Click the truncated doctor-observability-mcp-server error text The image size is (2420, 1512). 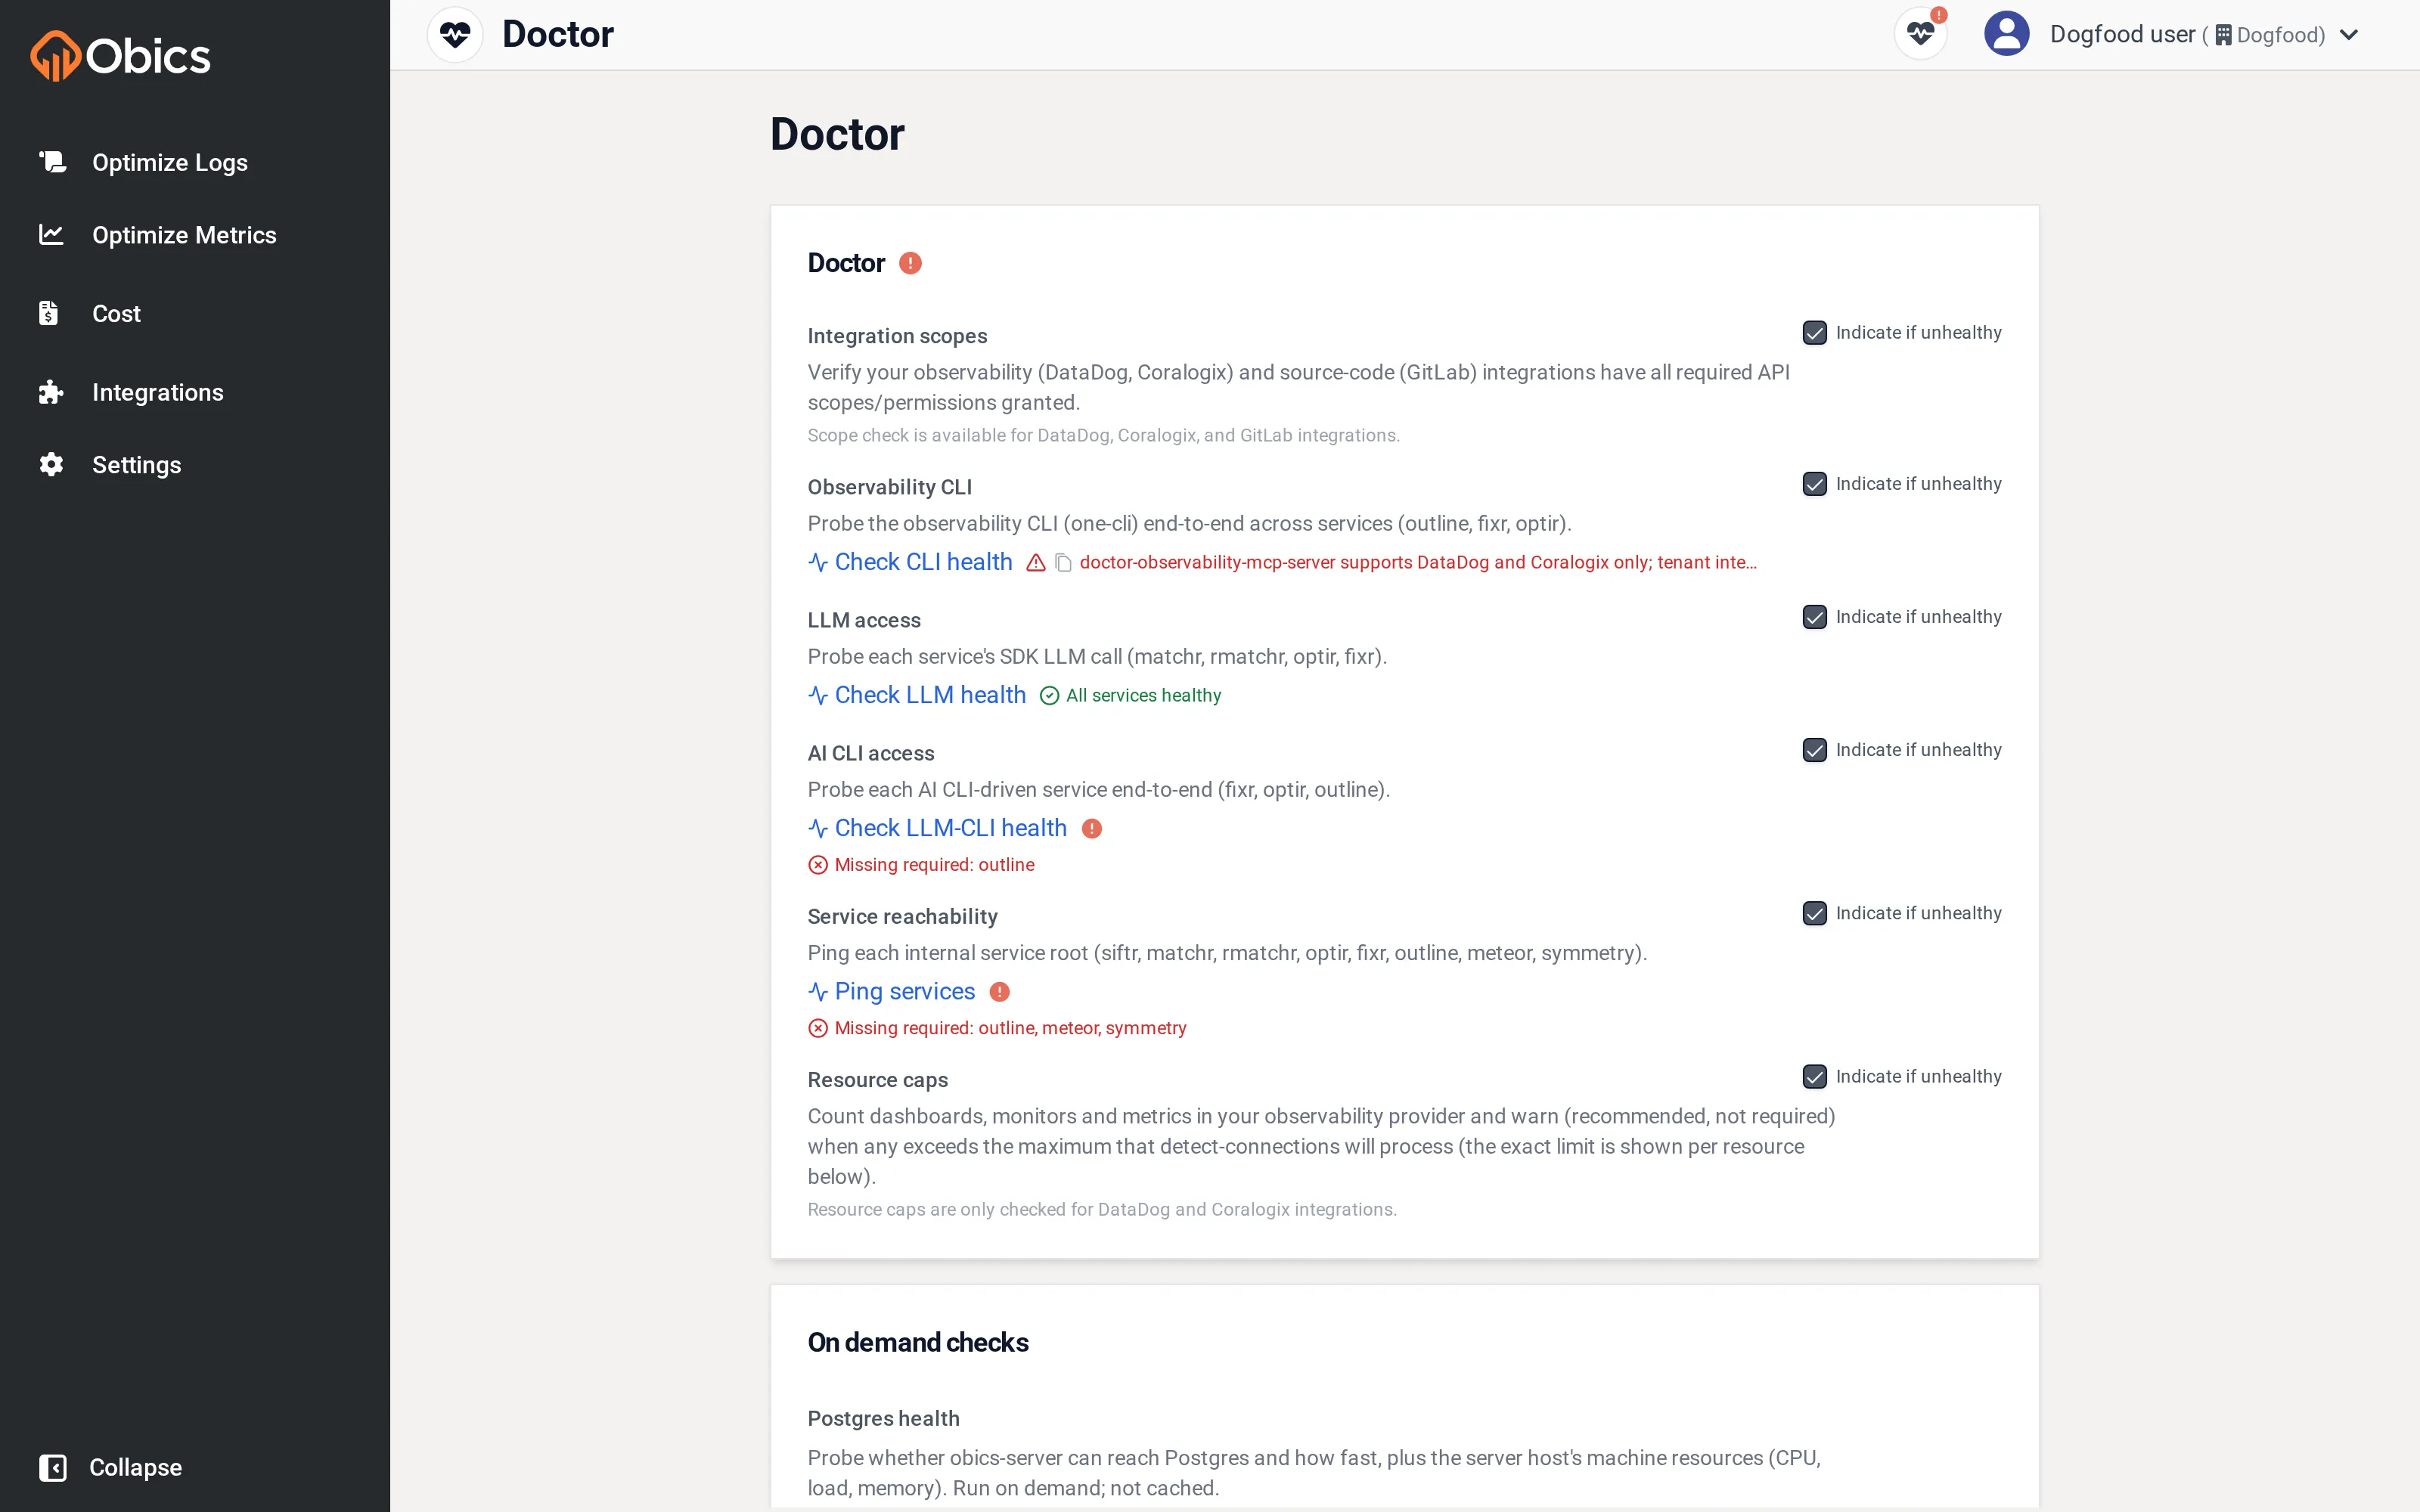pyautogui.click(x=1417, y=562)
